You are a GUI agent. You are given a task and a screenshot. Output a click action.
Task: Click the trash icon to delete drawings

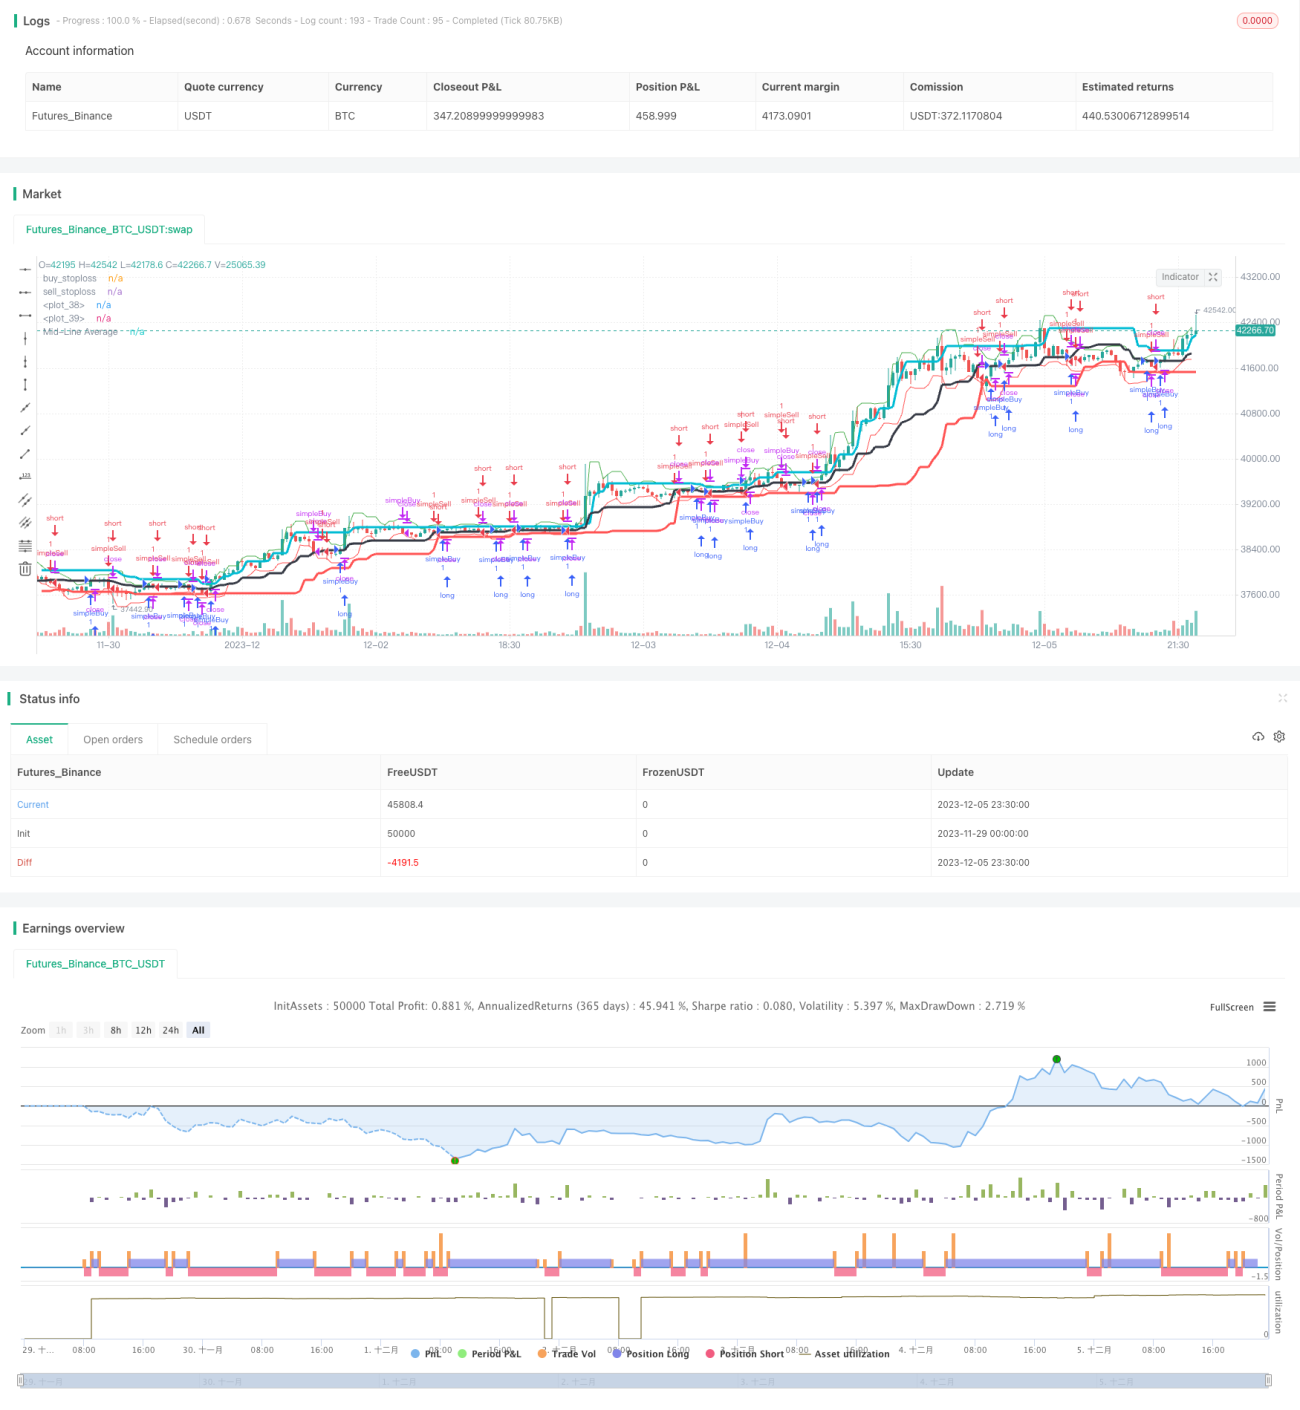tap(25, 569)
